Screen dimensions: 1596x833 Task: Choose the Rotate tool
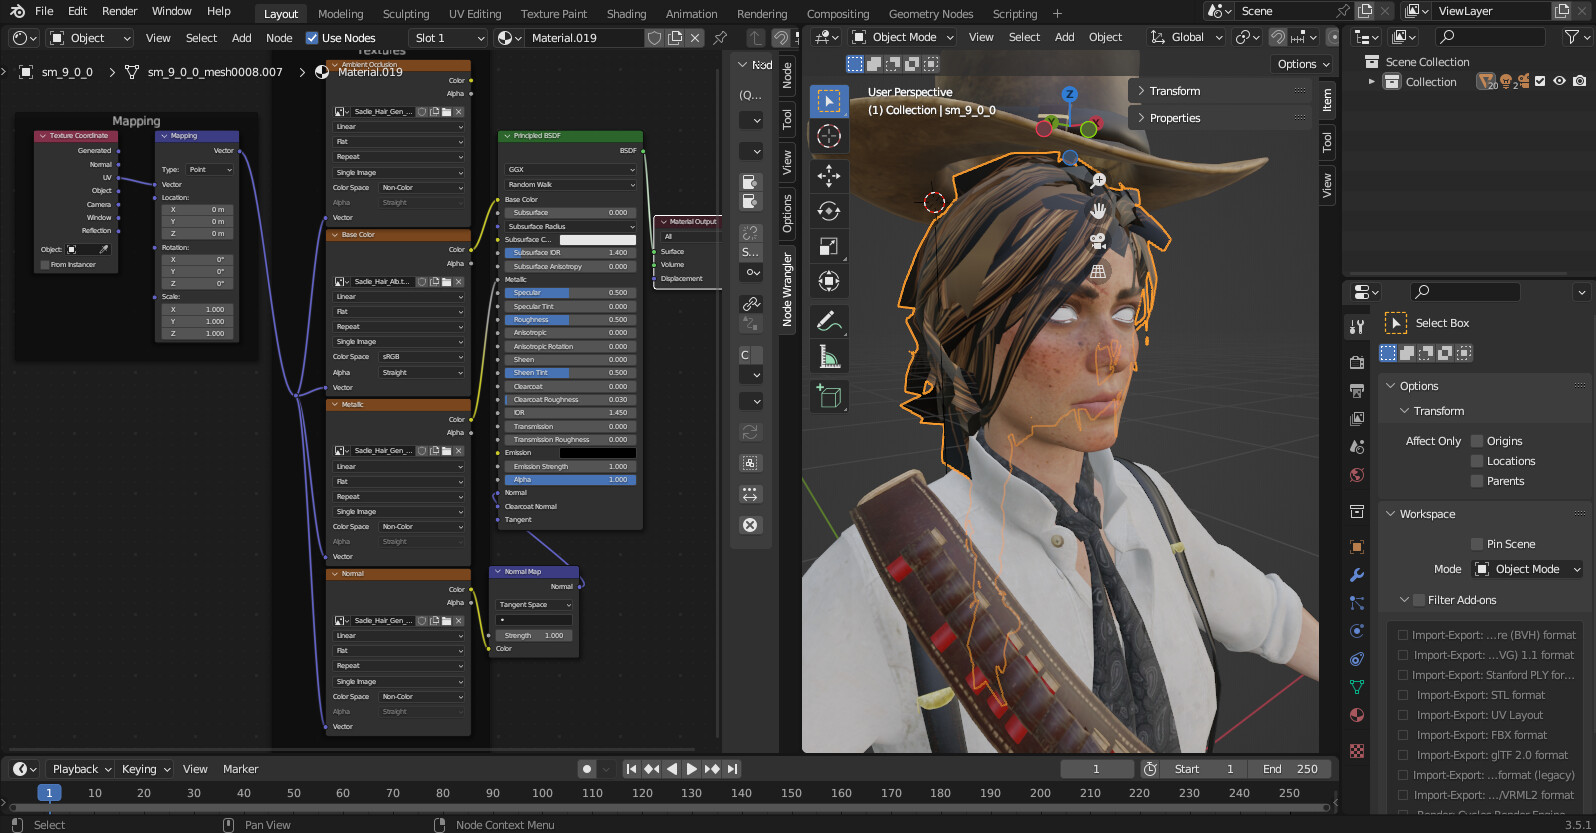tap(829, 211)
